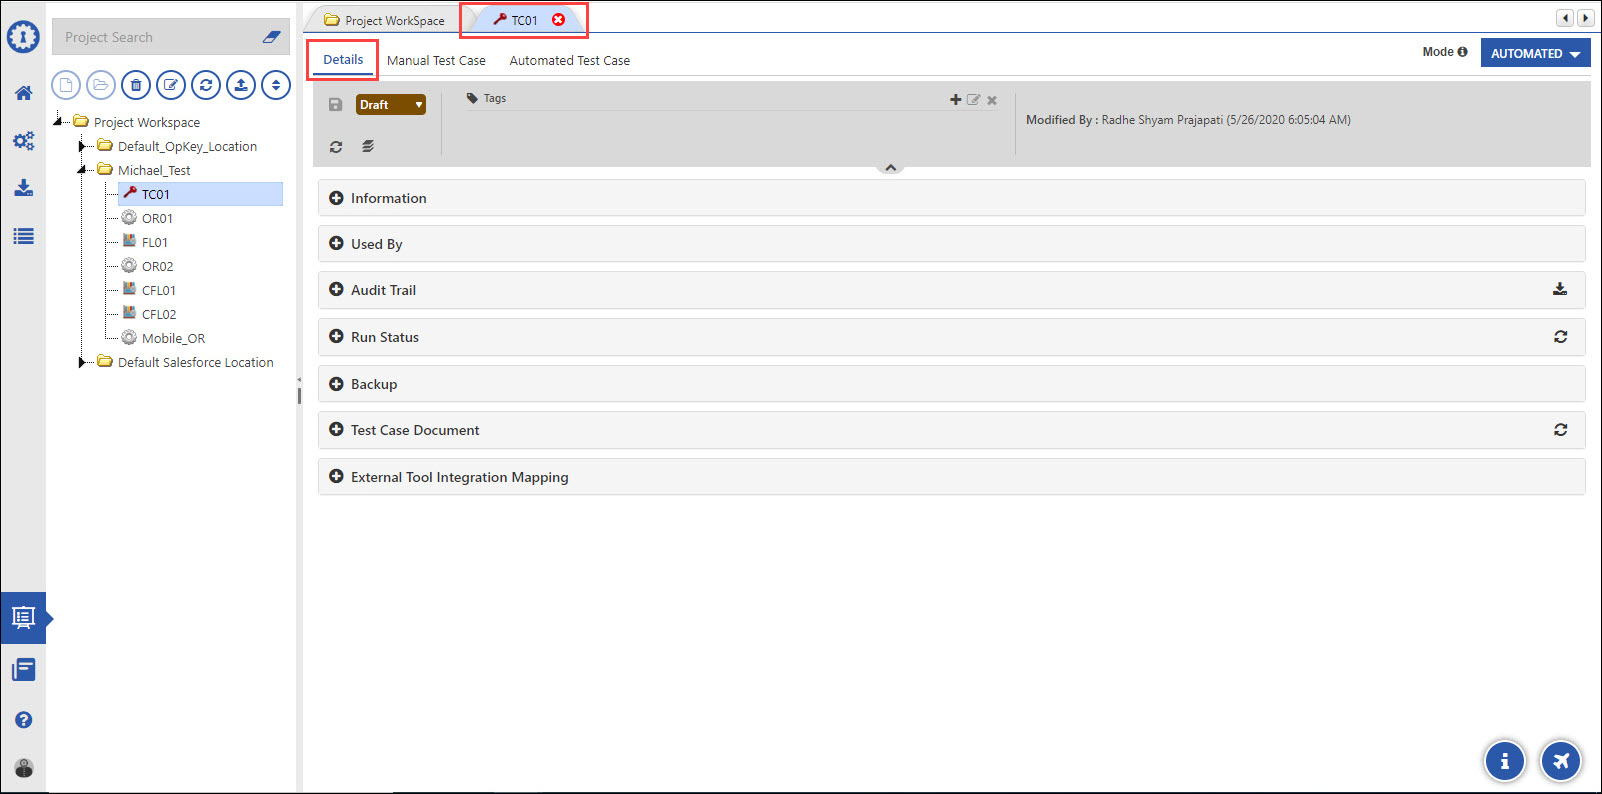Viewport: 1602px width, 794px height.
Task: Open the user profile sidebar icon
Action: (24, 768)
